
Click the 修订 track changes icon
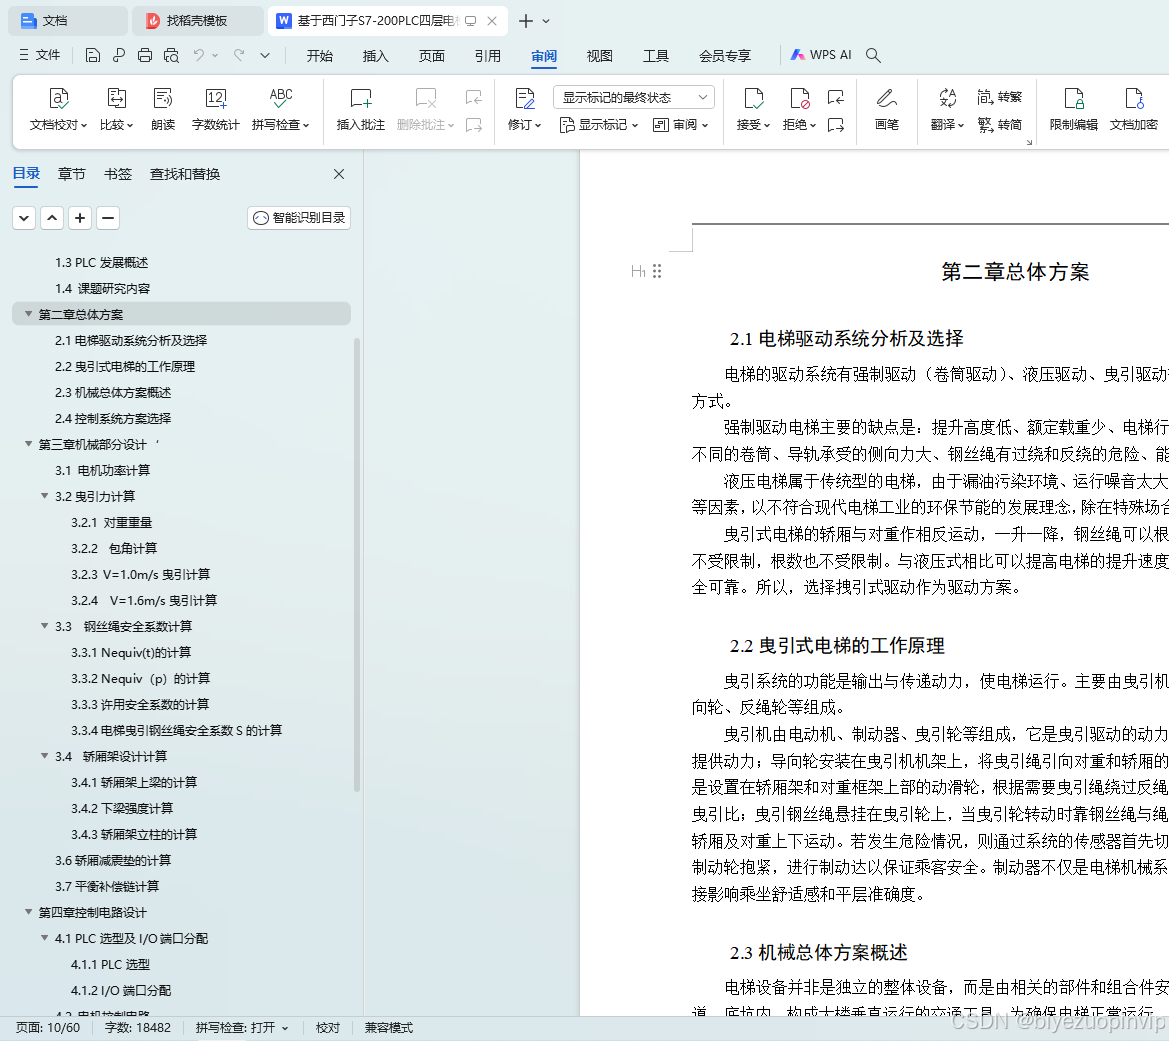[x=525, y=98]
